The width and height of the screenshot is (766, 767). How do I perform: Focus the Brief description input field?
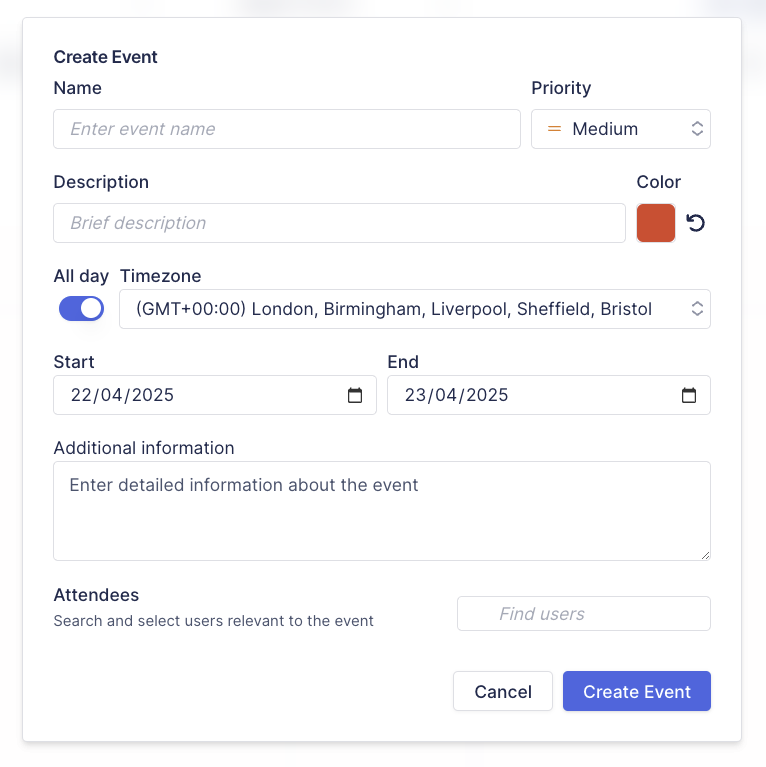point(339,223)
